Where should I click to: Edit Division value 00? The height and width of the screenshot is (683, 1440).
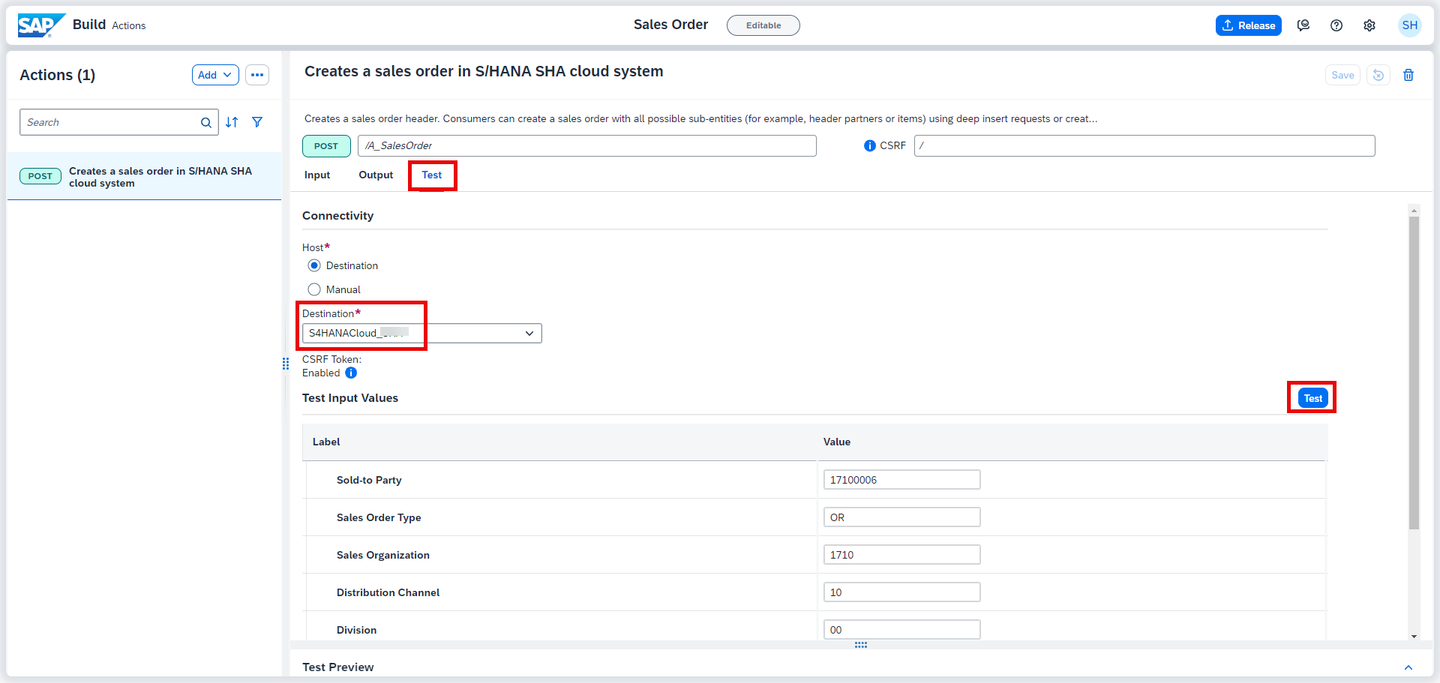point(902,630)
